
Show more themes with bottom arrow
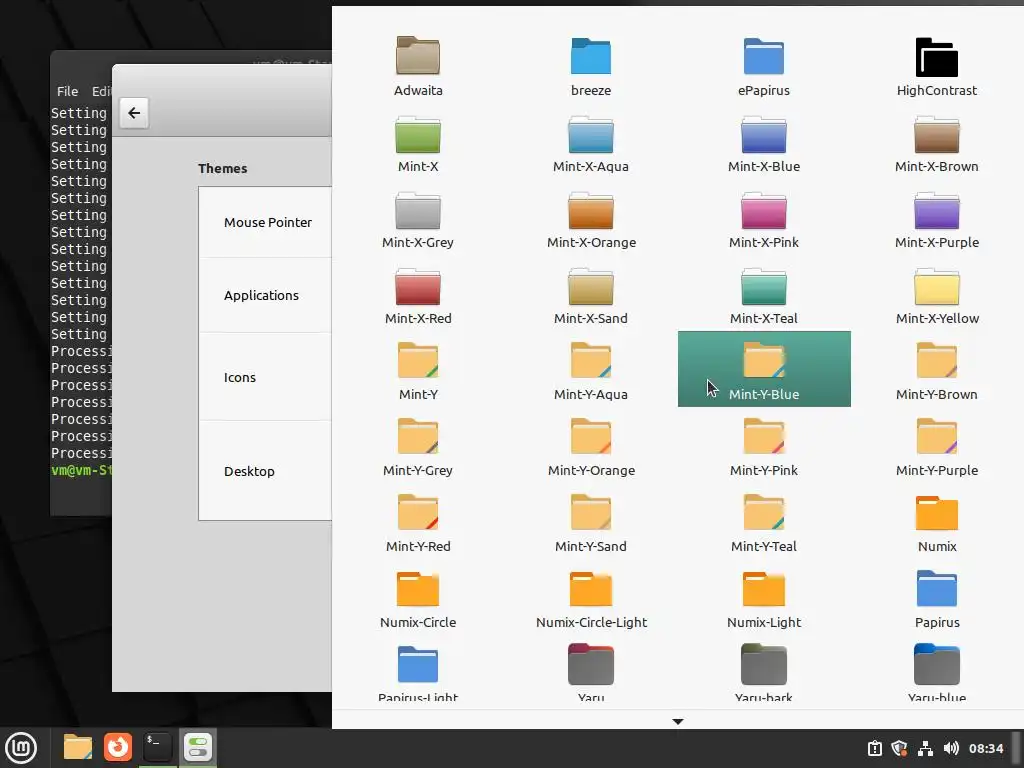tap(678, 721)
